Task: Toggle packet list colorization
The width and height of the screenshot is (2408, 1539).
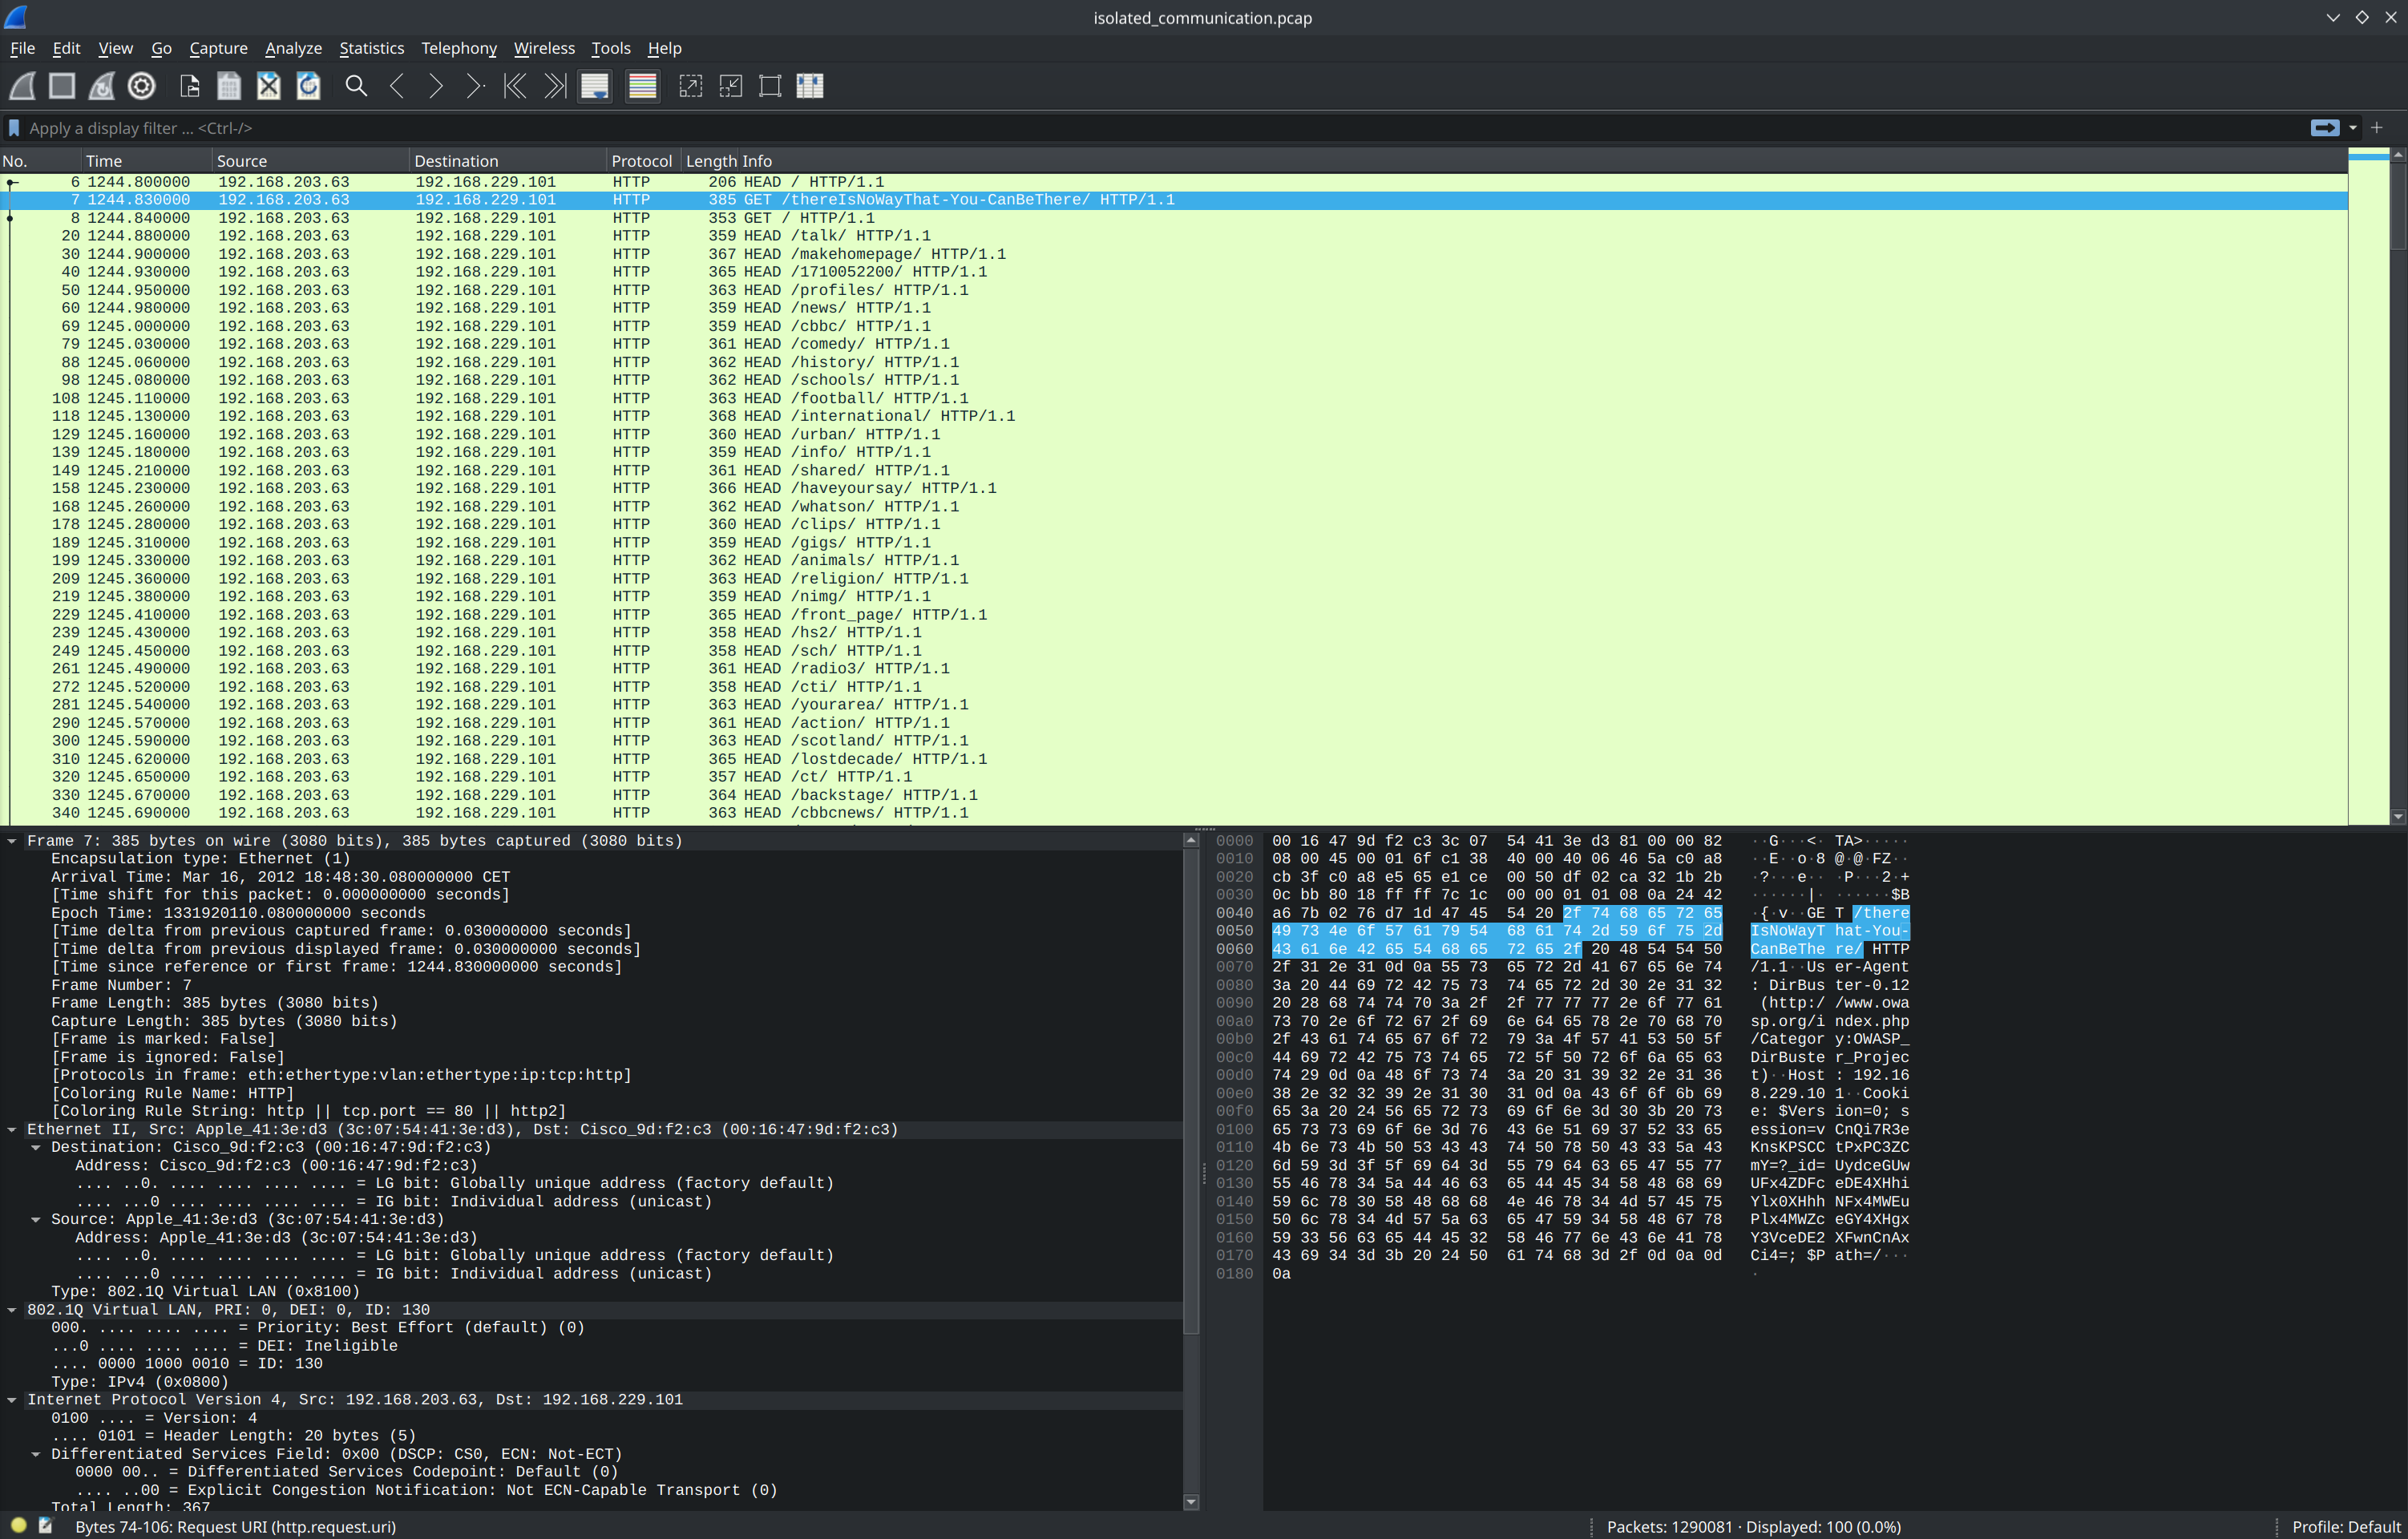Action: coord(643,86)
